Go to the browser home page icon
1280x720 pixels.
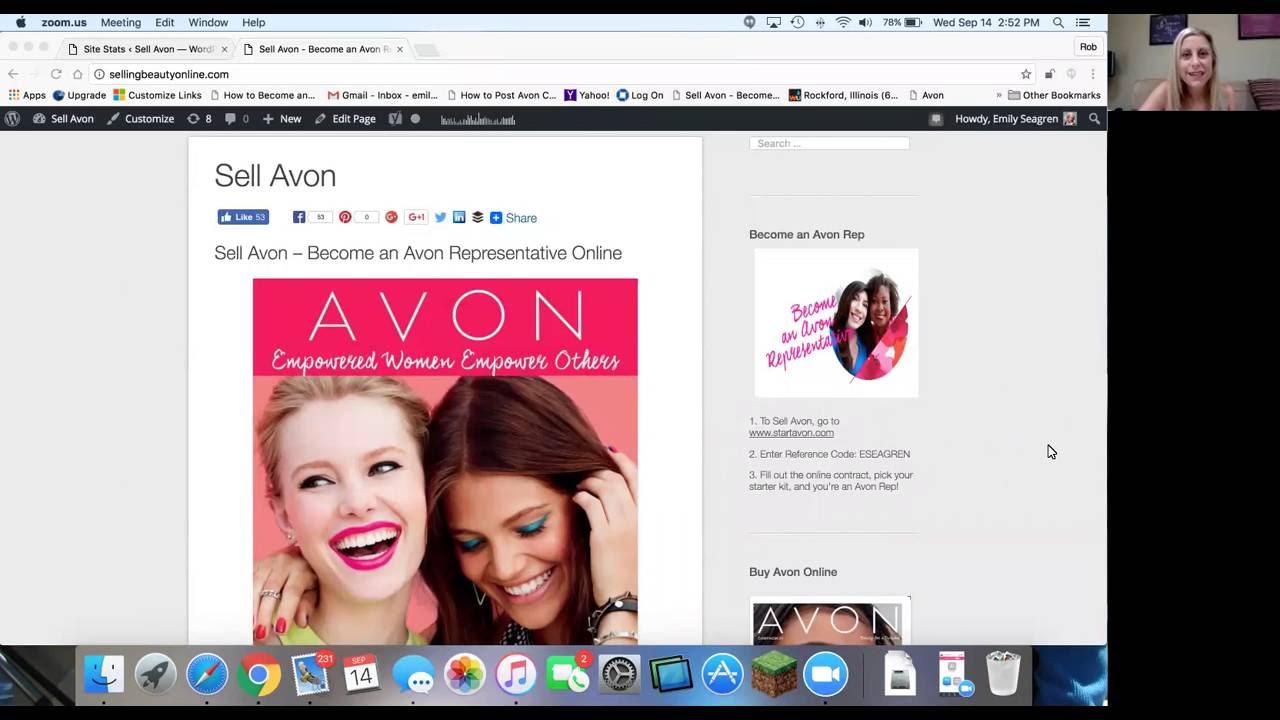tap(77, 74)
